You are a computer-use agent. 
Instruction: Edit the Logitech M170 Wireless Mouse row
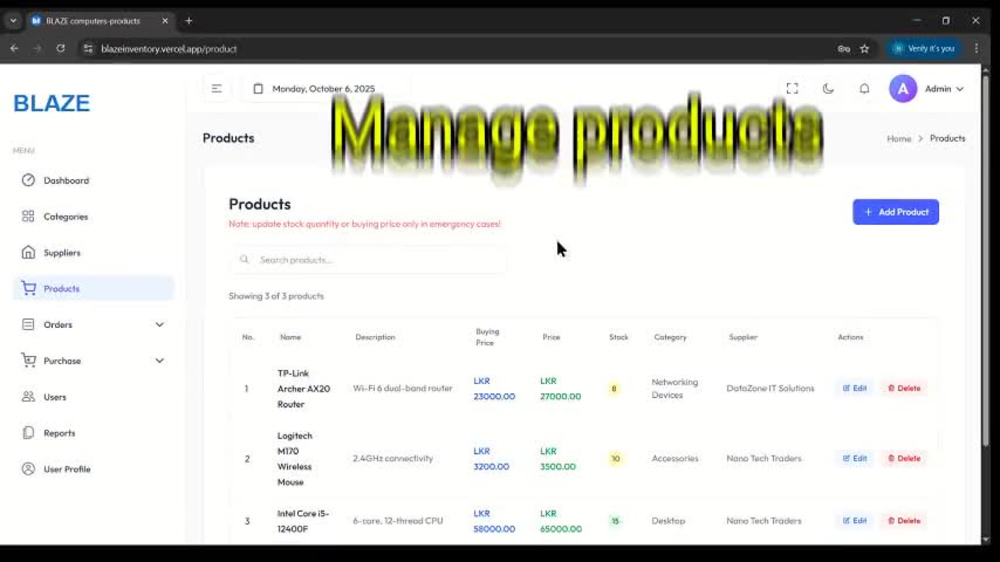tap(855, 458)
